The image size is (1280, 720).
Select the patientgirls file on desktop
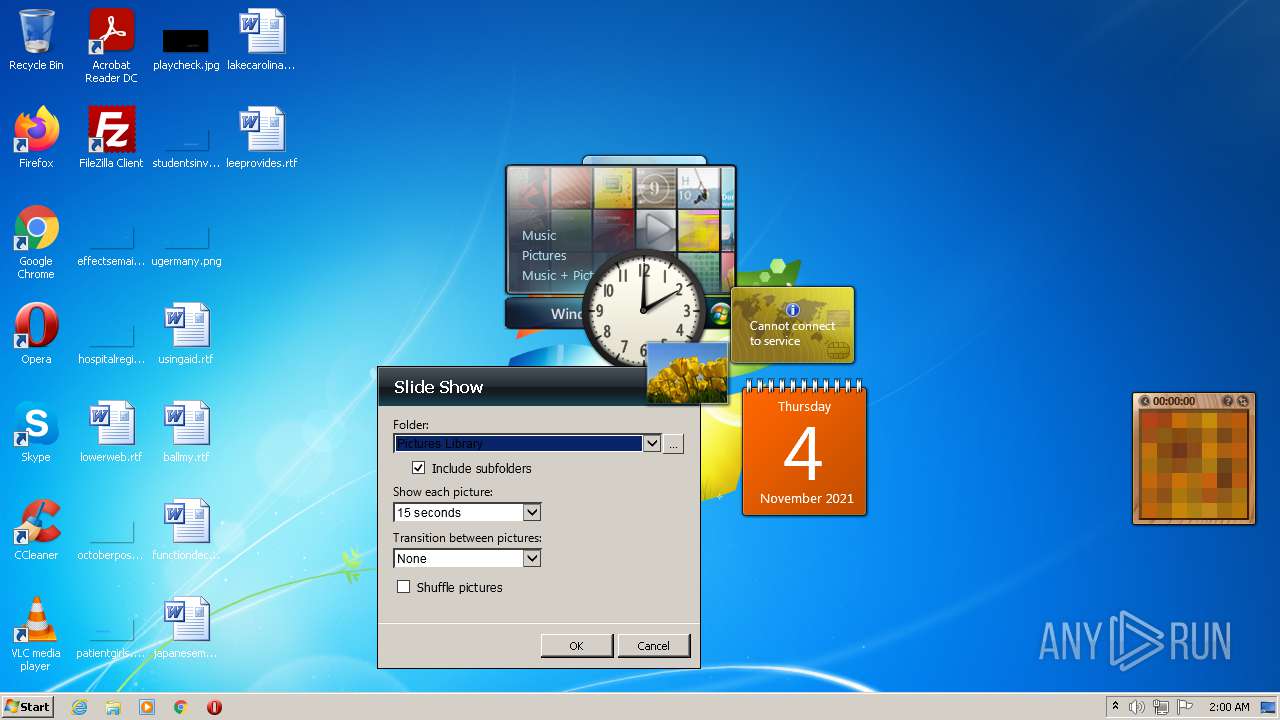point(111,639)
